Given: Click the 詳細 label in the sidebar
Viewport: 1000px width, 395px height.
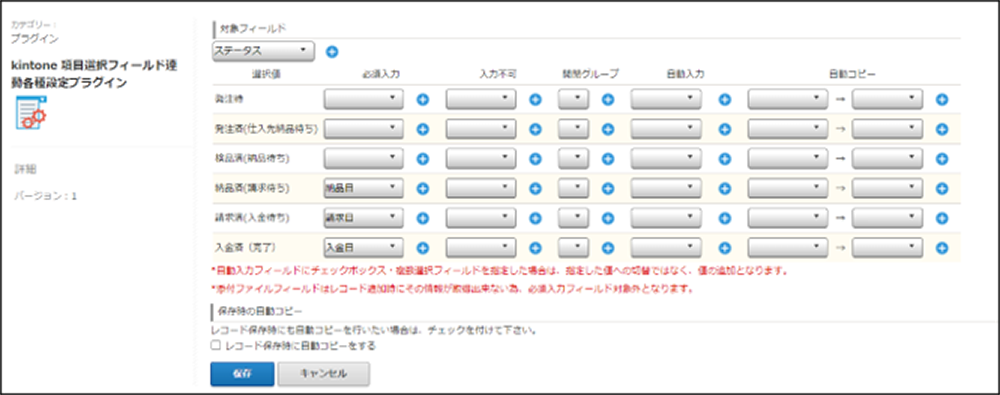Looking at the screenshot, I should click(x=26, y=169).
